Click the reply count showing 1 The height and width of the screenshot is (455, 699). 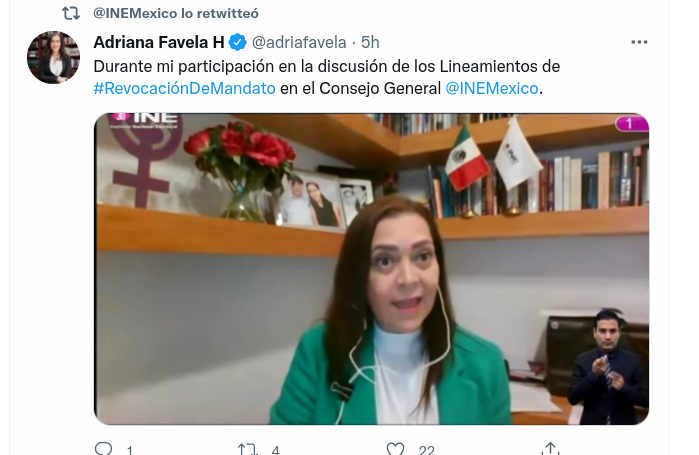coord(129,450)
